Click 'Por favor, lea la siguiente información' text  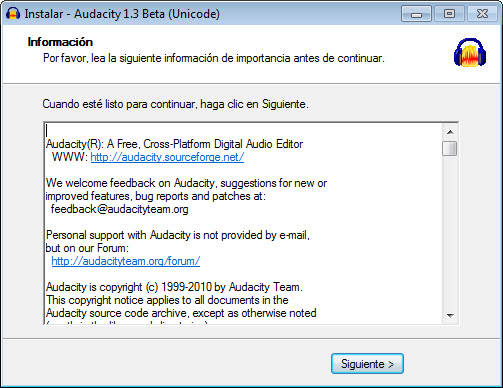click(214, 58)
